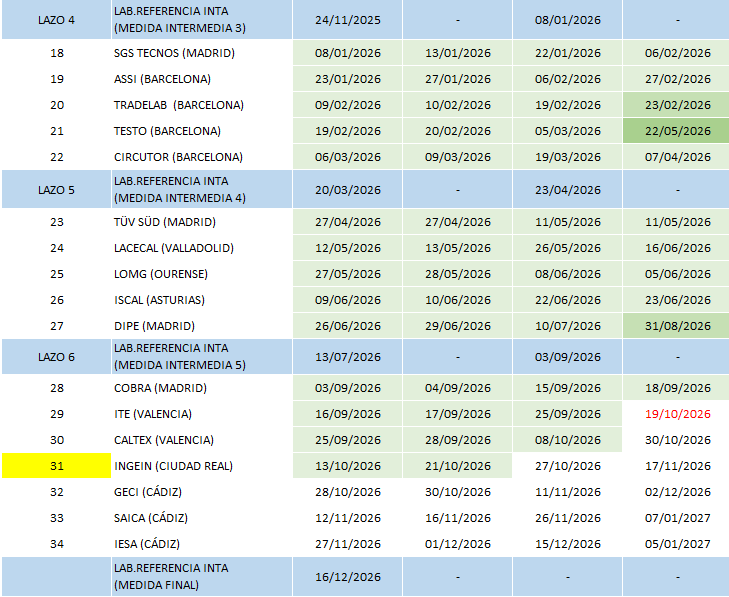This screenshot has width=729, height=597.
Task: Click date 02/12/2026 in GECI row
Action: [677, 492]
